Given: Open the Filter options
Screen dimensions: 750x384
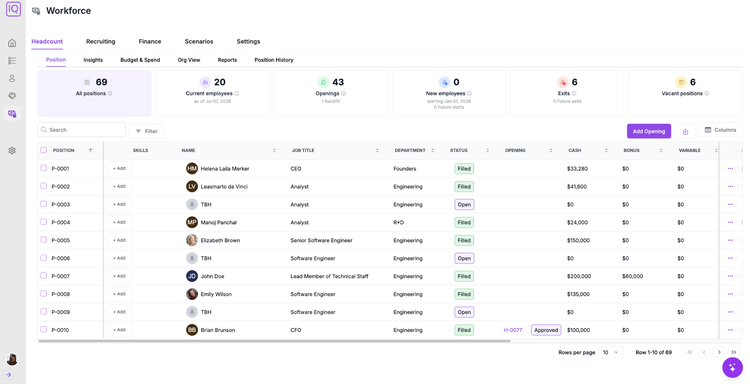Looking at the screenshot, I should (x=146, y=131).
